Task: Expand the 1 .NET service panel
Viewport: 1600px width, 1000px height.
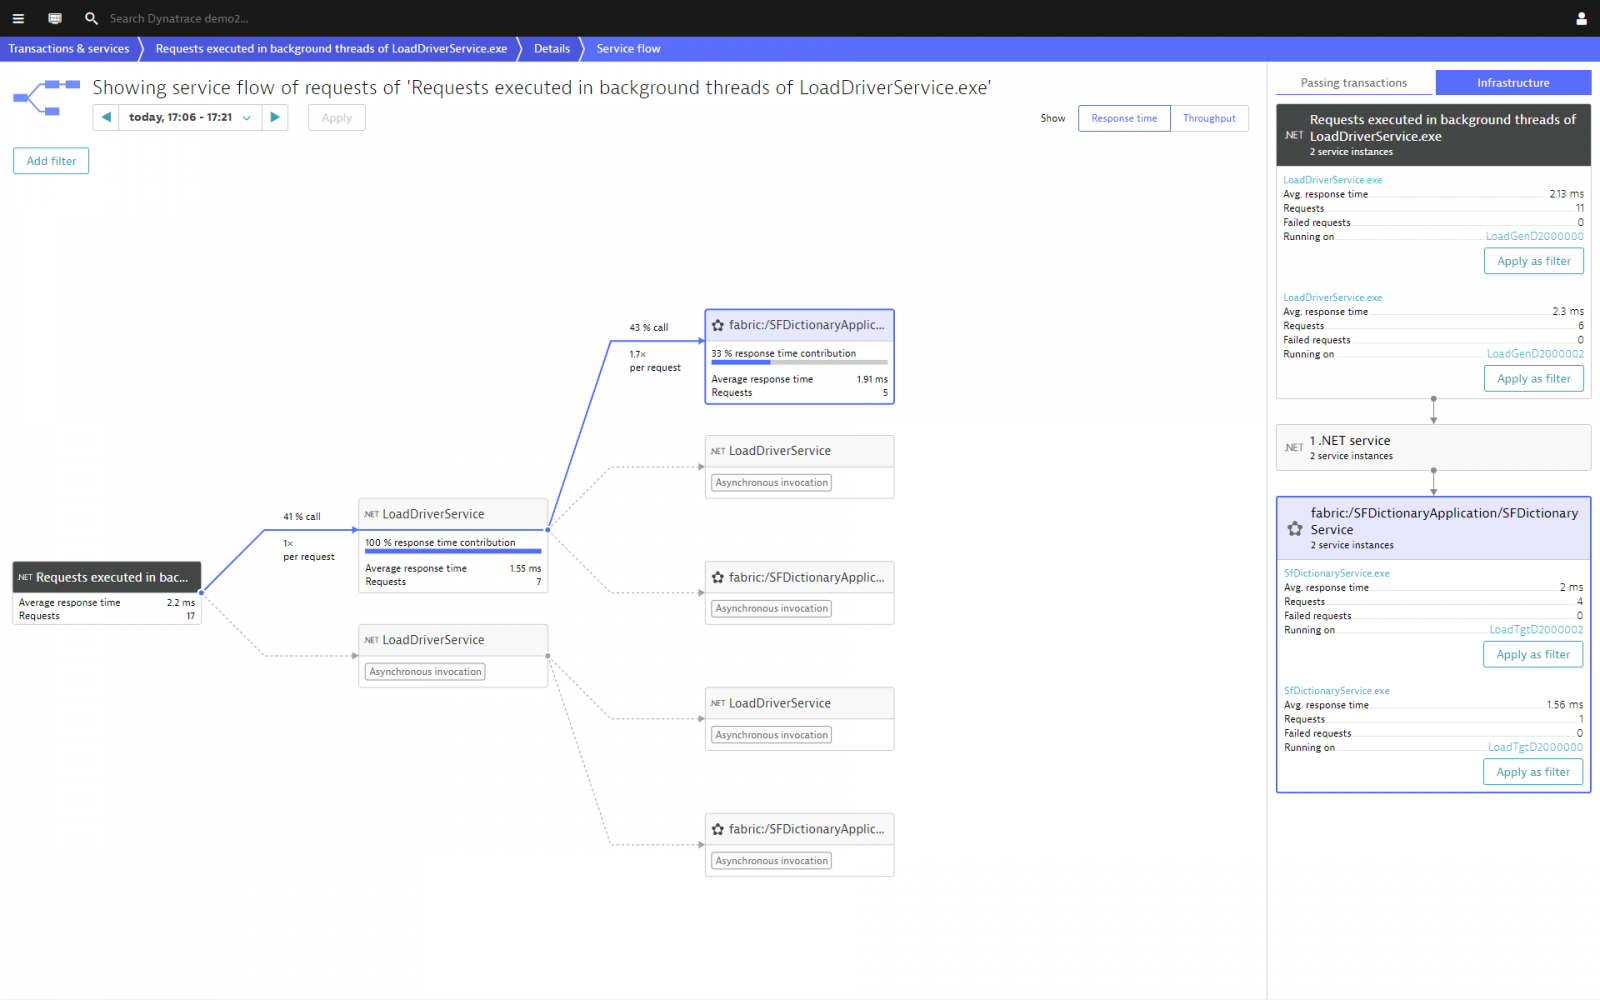Action: pyautogui.click(x=1433, y=447)
